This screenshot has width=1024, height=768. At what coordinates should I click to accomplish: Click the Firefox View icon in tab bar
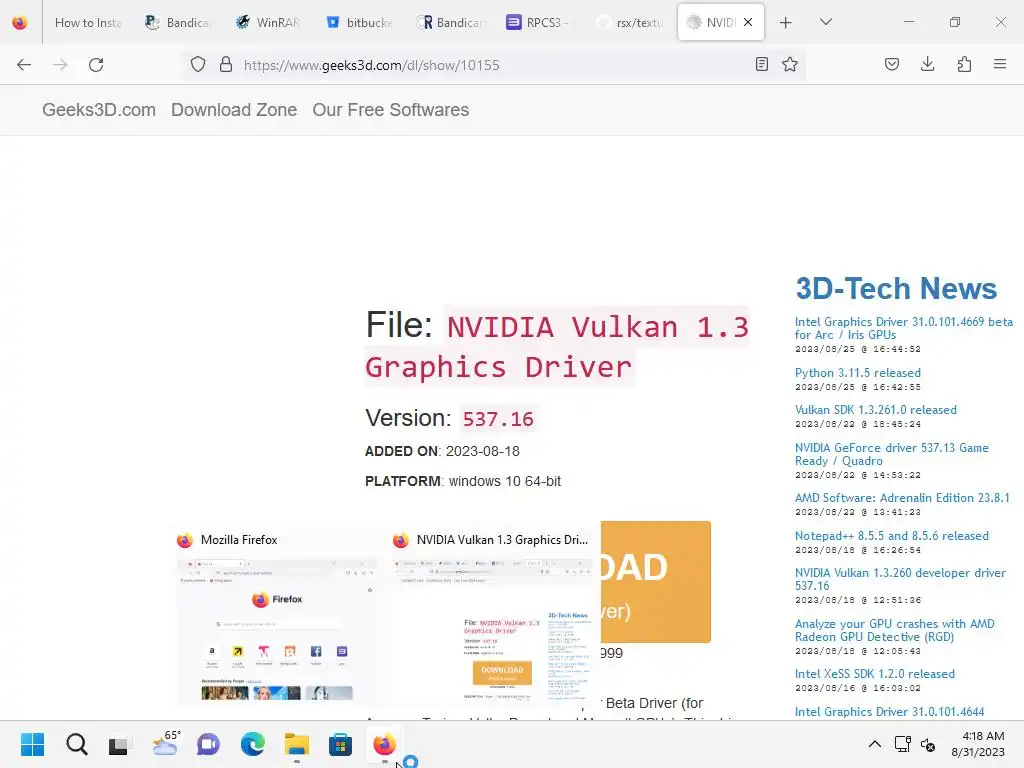pyautogui.click(x=20, y=23)
